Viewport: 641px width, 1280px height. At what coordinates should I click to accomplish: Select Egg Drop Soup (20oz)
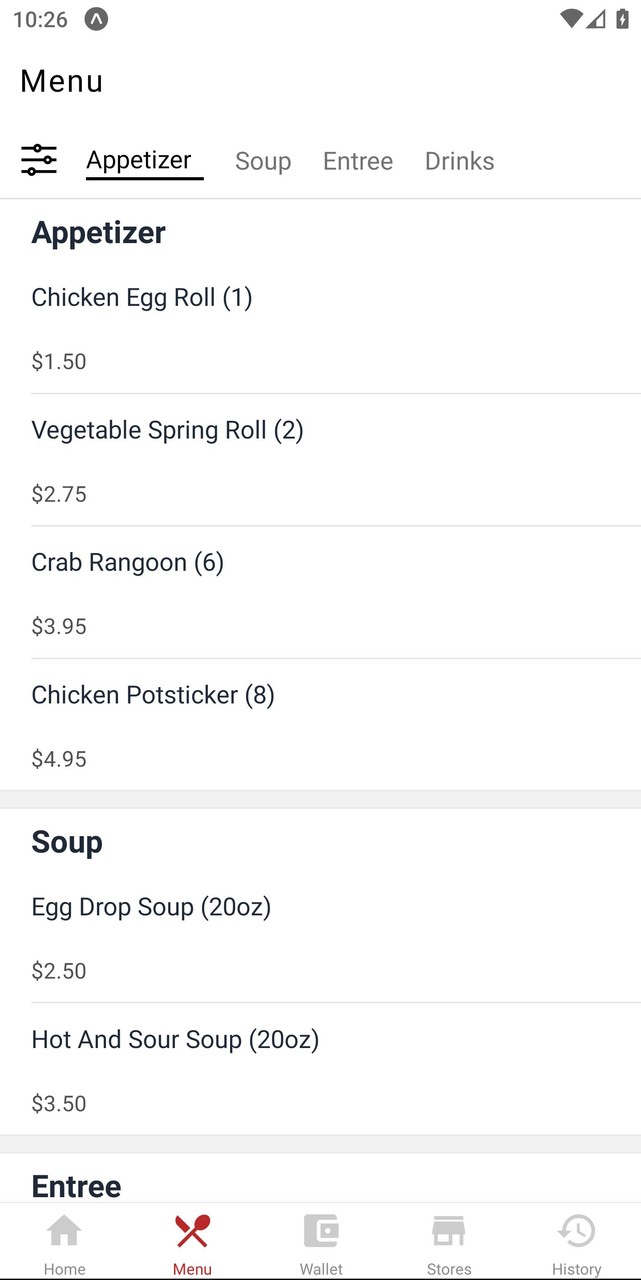(x=151, y=907)
